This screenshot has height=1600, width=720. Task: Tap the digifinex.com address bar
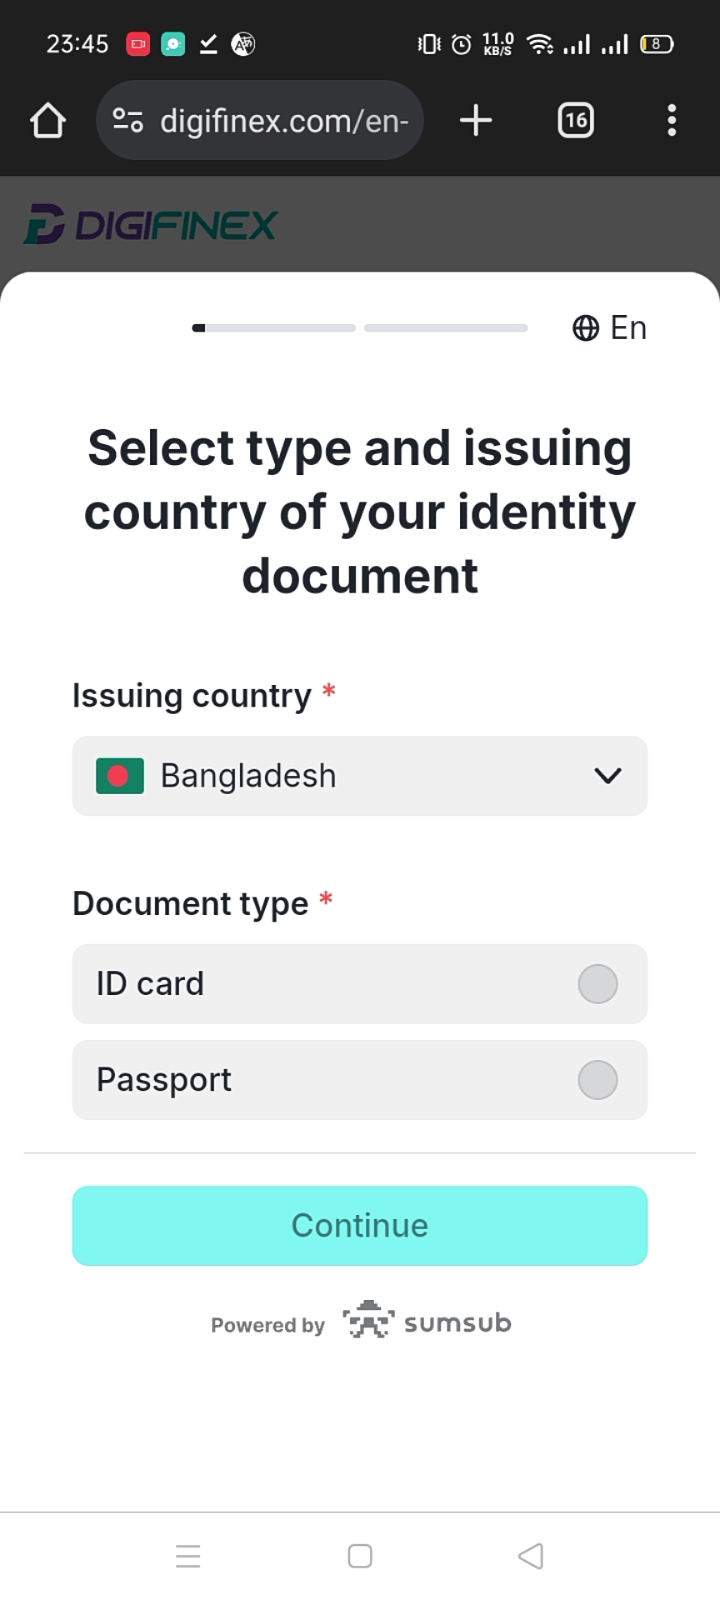[x=284, y=121]
